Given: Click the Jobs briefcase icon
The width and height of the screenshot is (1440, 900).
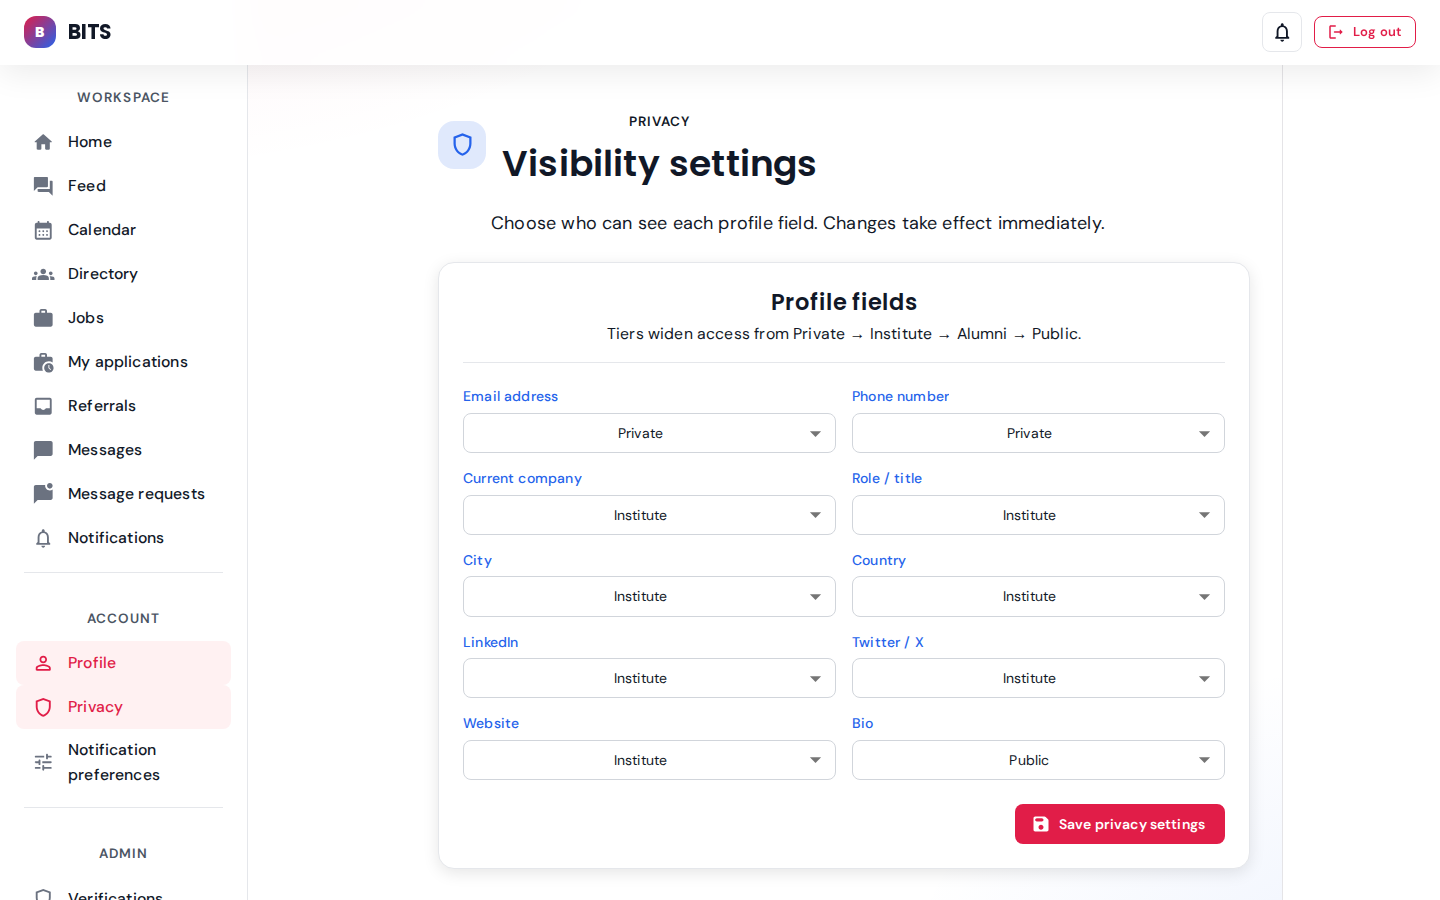Looking at the screenshot, I should click(x=43, y=318).
